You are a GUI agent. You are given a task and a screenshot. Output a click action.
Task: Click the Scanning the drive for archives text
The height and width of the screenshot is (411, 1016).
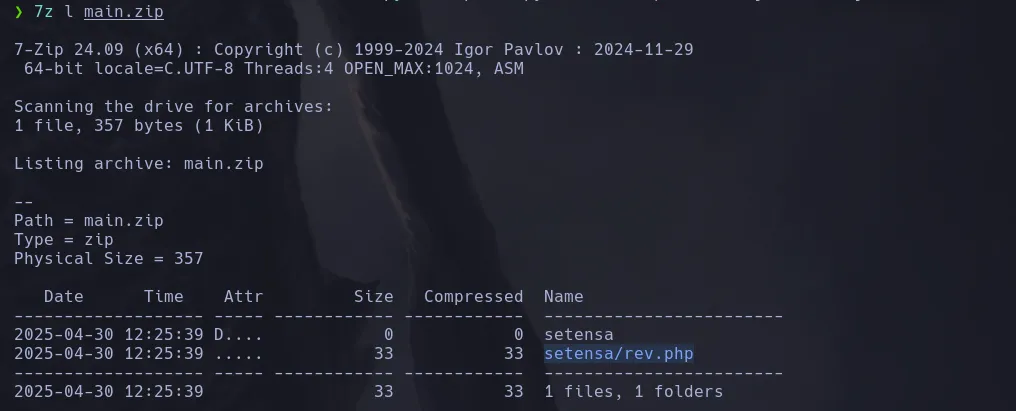coord(173,106)
